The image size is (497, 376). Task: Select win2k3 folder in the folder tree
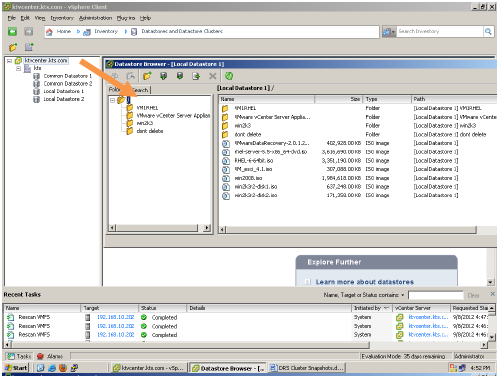point(144,123)
